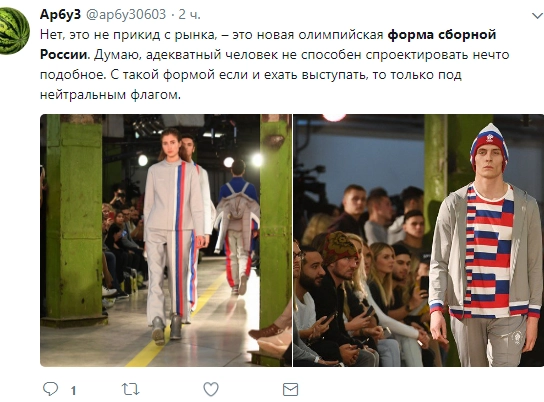Screen dimensions: 544x402
Task: Reply to the tweet via speech bubble icon
Action: [x=51, y=389]
